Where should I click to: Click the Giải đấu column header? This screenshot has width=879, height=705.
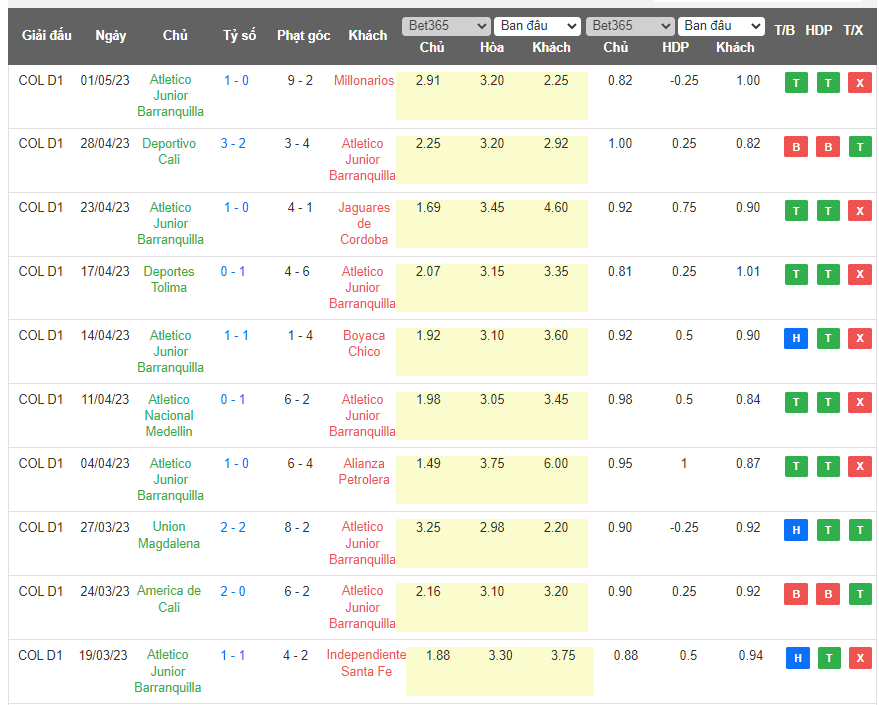click(46, 35)
